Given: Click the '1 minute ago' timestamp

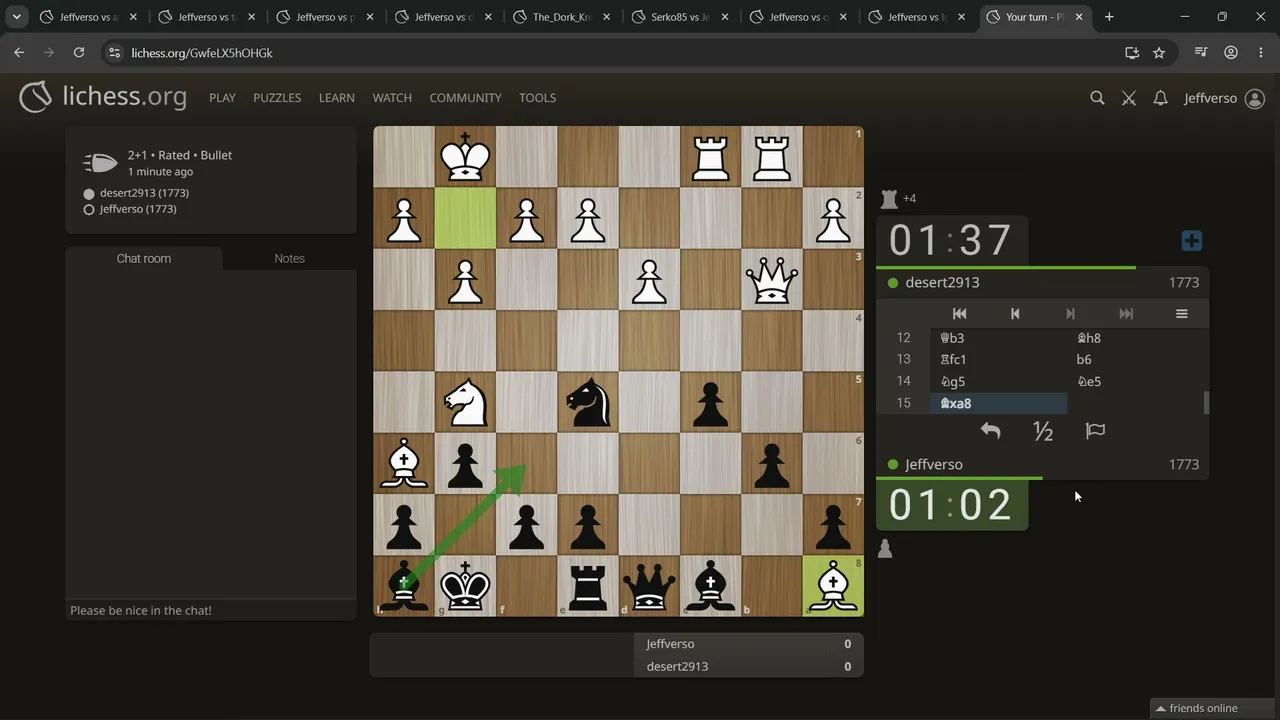Looking at the screenshot, I should point(160,172).
